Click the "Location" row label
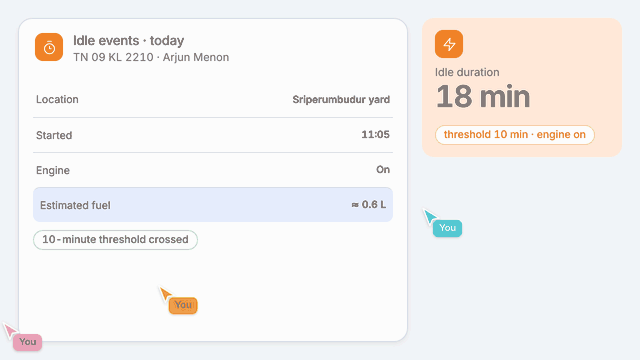Image resolution: width=640 pixels, height=360 pixels. tap(57, 100)
